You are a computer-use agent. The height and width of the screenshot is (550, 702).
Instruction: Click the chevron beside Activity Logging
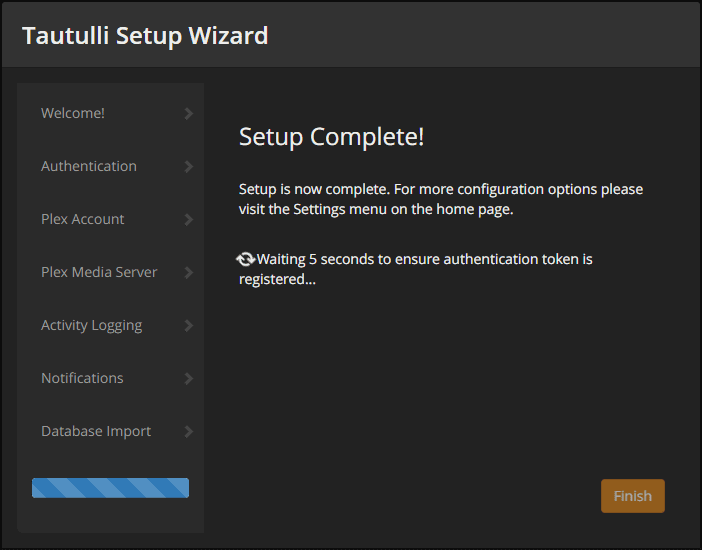[x=189, y=326]
